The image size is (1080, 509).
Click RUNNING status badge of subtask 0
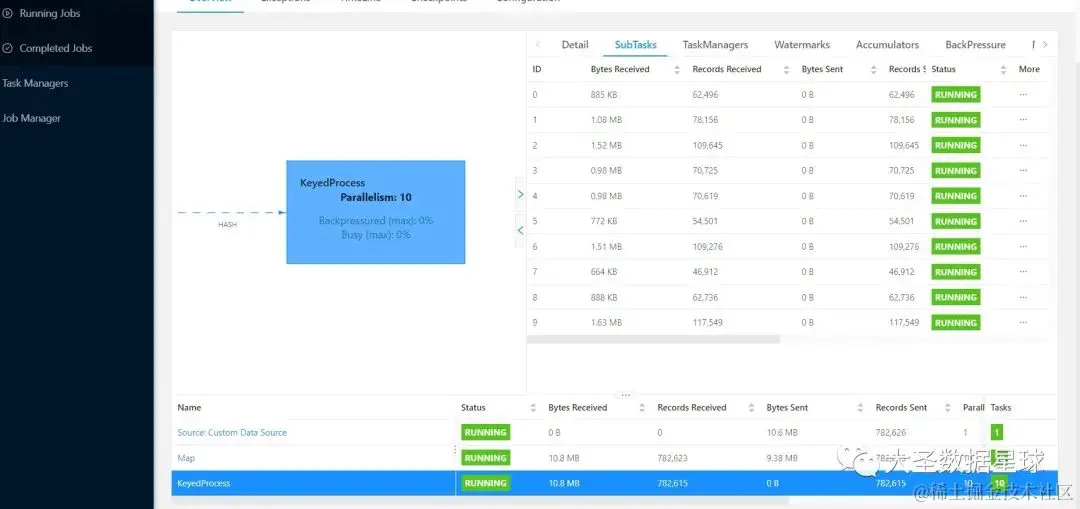point(955,94)
